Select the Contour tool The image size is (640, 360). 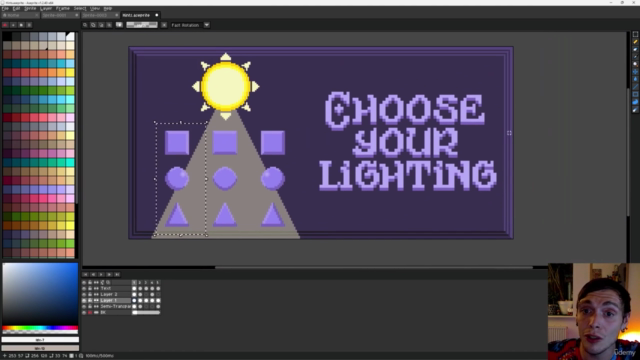tap(635, 102)
